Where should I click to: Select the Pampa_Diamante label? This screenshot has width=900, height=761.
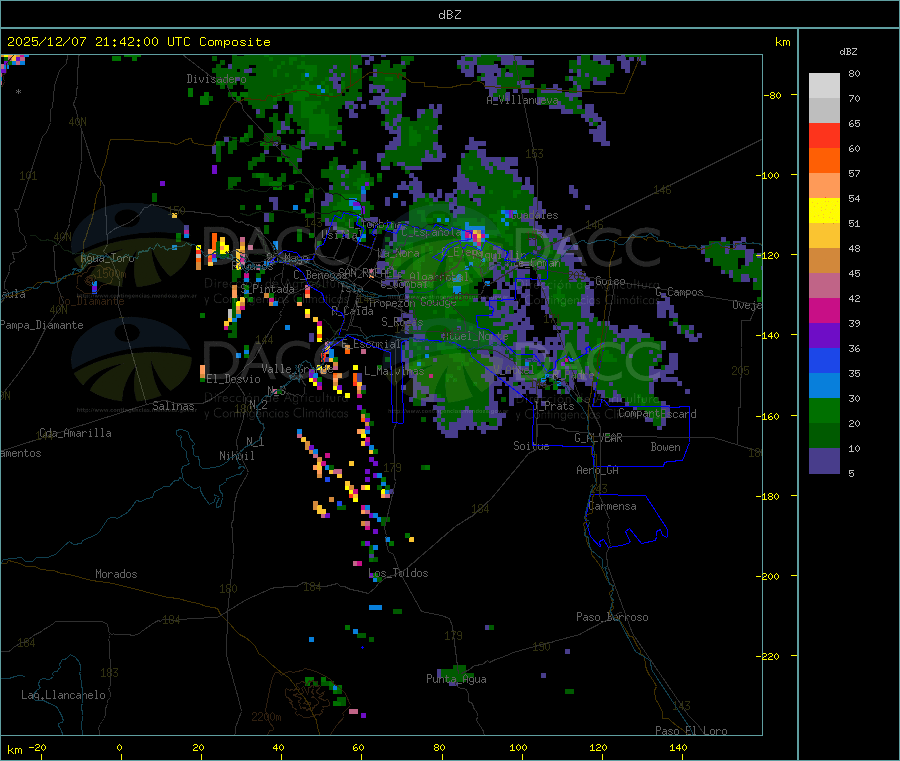coord(41,325)
